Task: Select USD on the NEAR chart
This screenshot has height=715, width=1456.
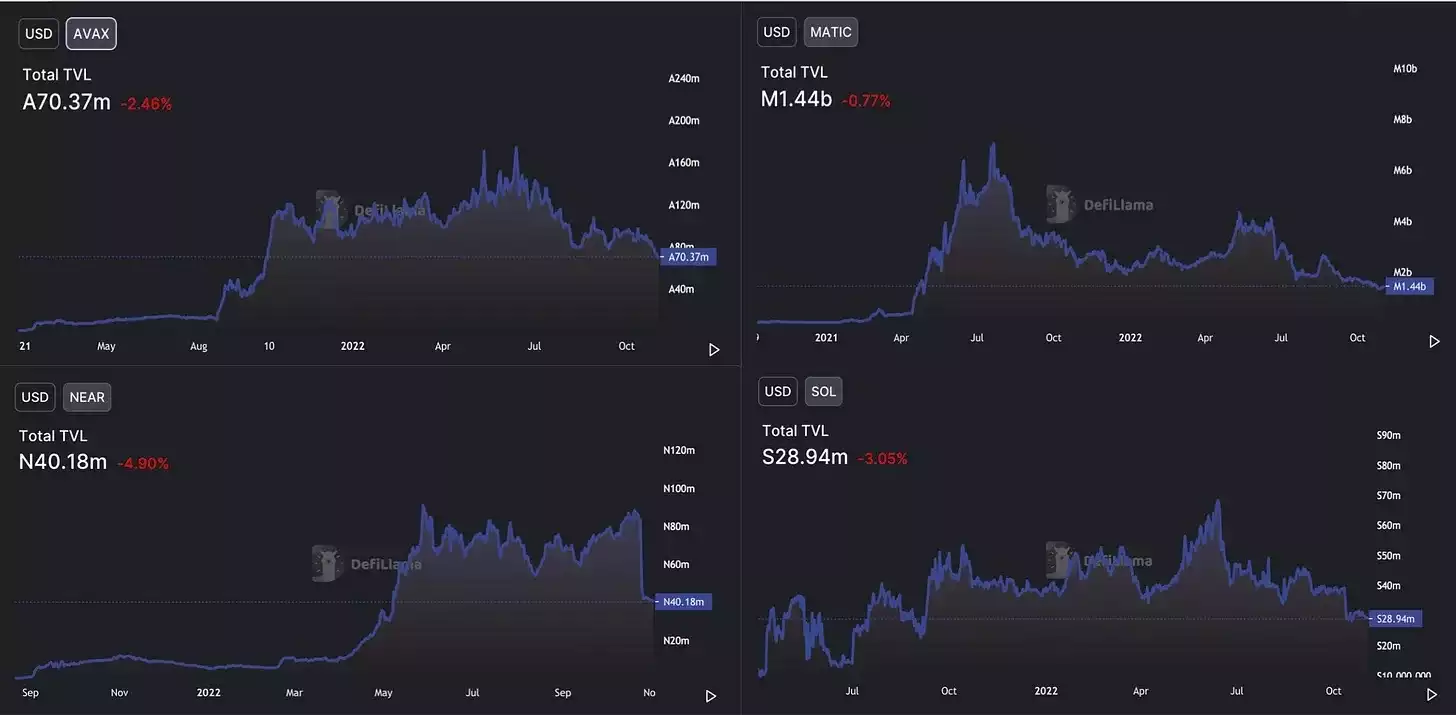Action: 35,397
